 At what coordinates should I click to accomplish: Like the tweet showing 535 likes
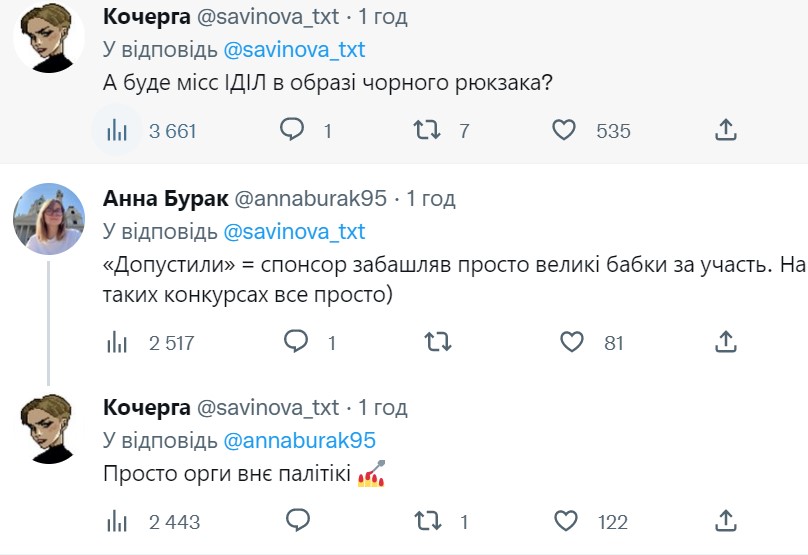point(564,130)
